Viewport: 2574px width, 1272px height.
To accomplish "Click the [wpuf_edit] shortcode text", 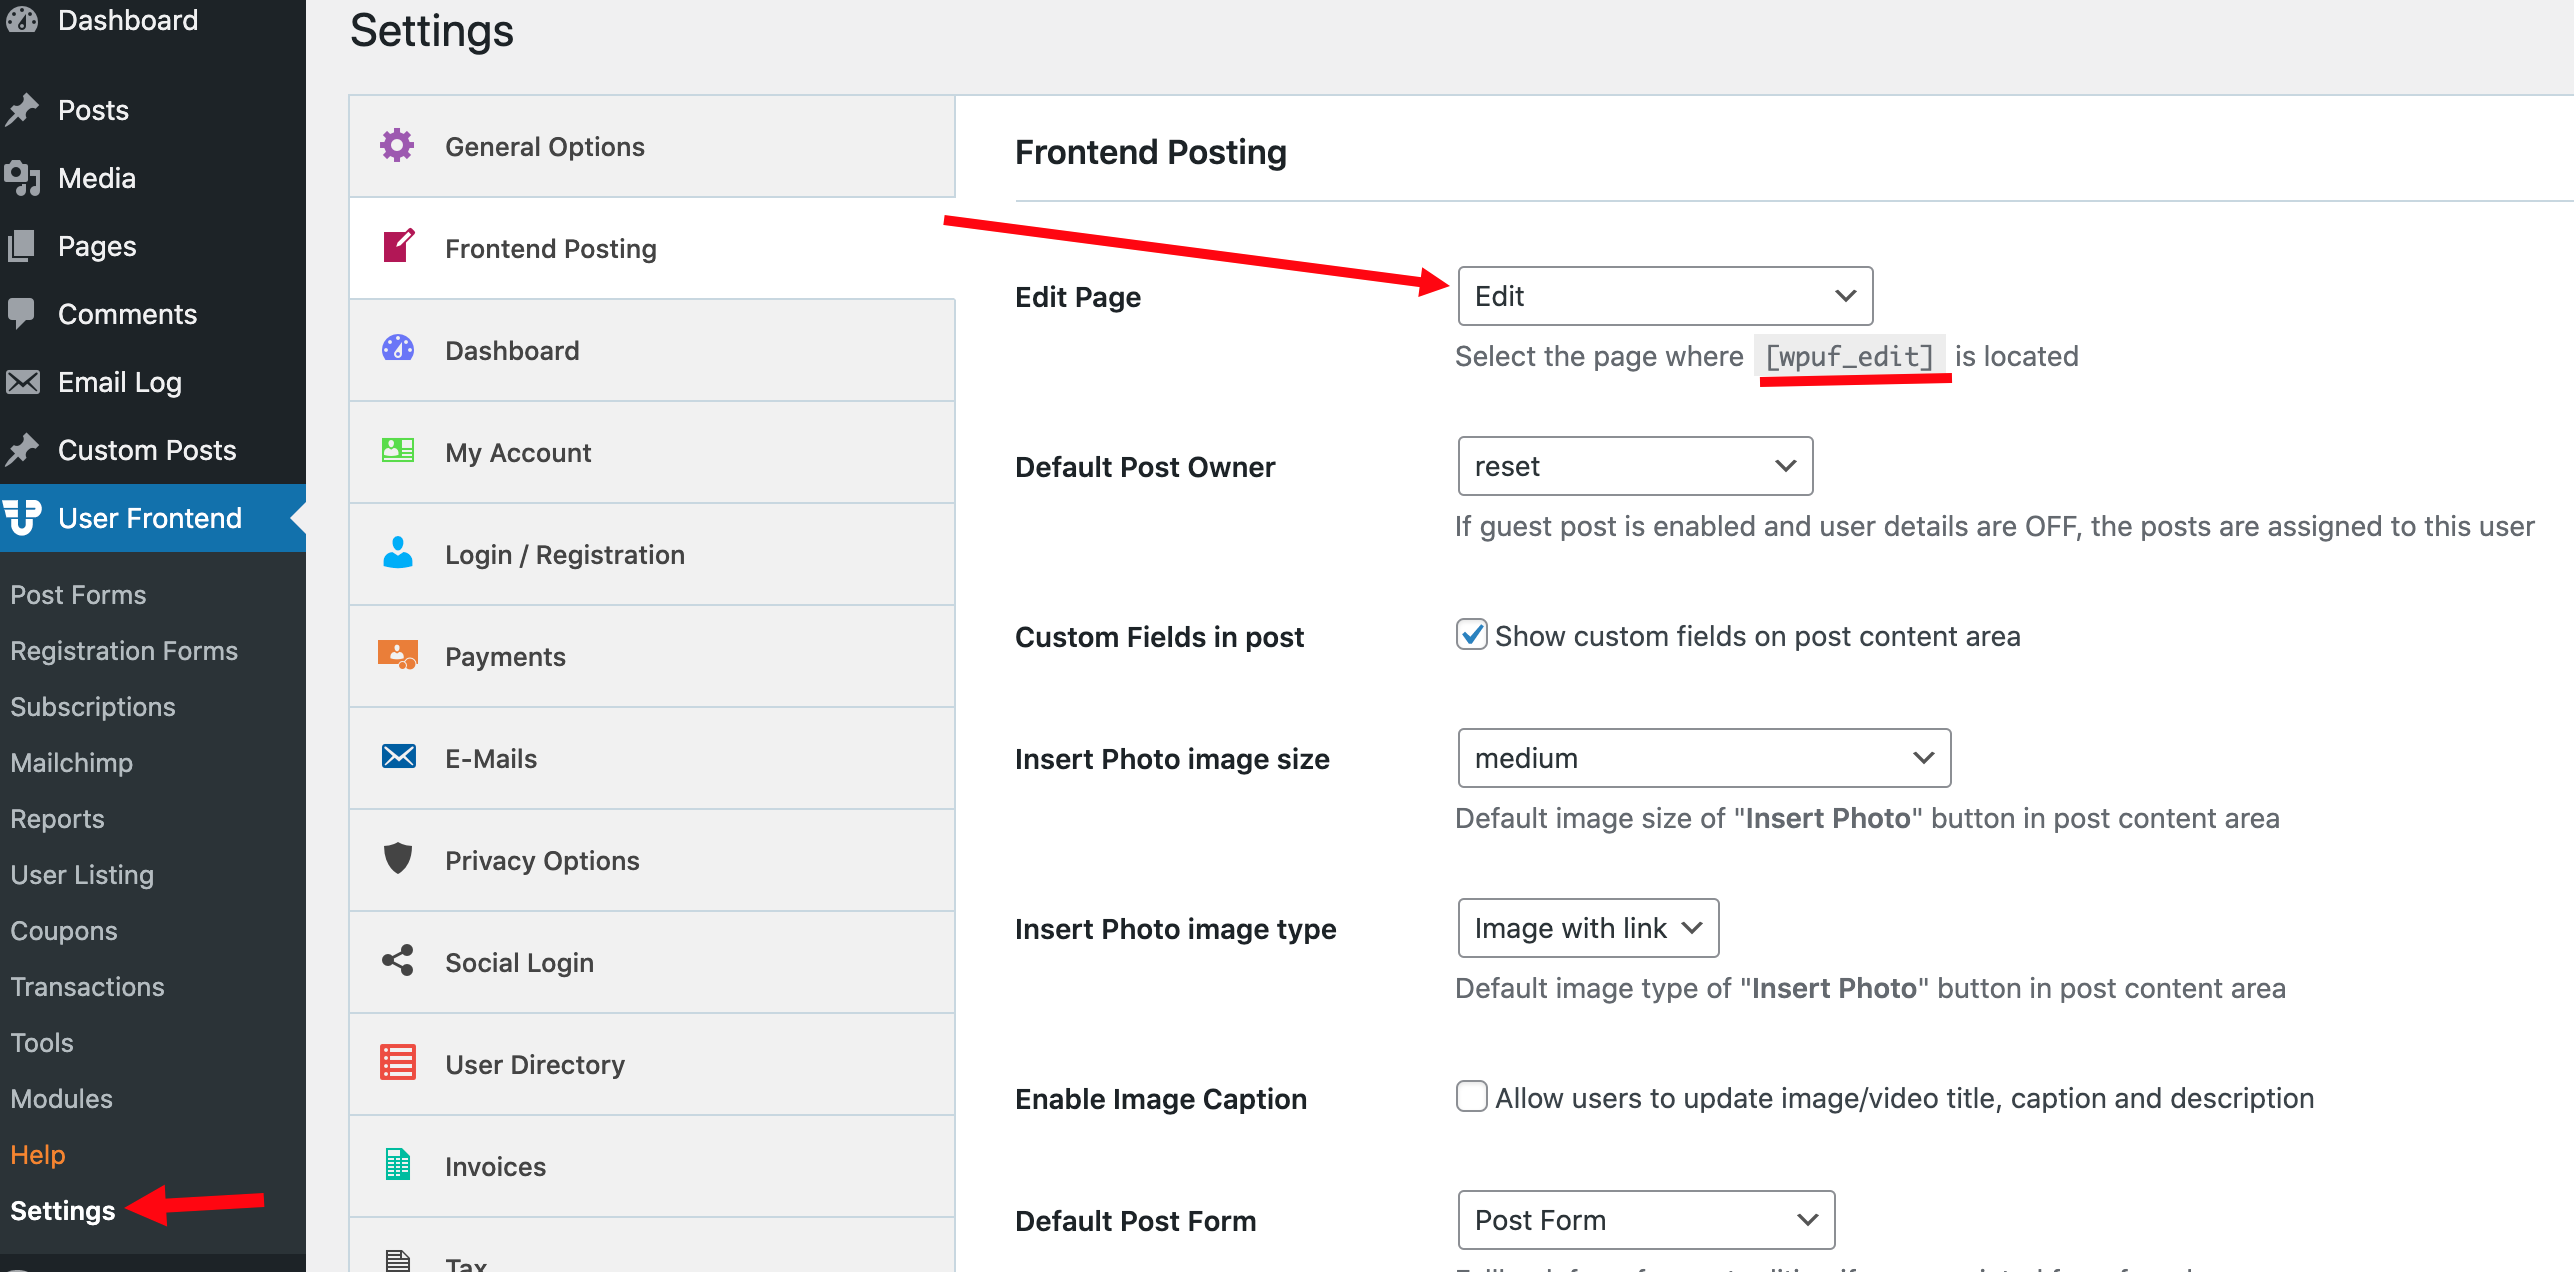I will point(1849,356).
